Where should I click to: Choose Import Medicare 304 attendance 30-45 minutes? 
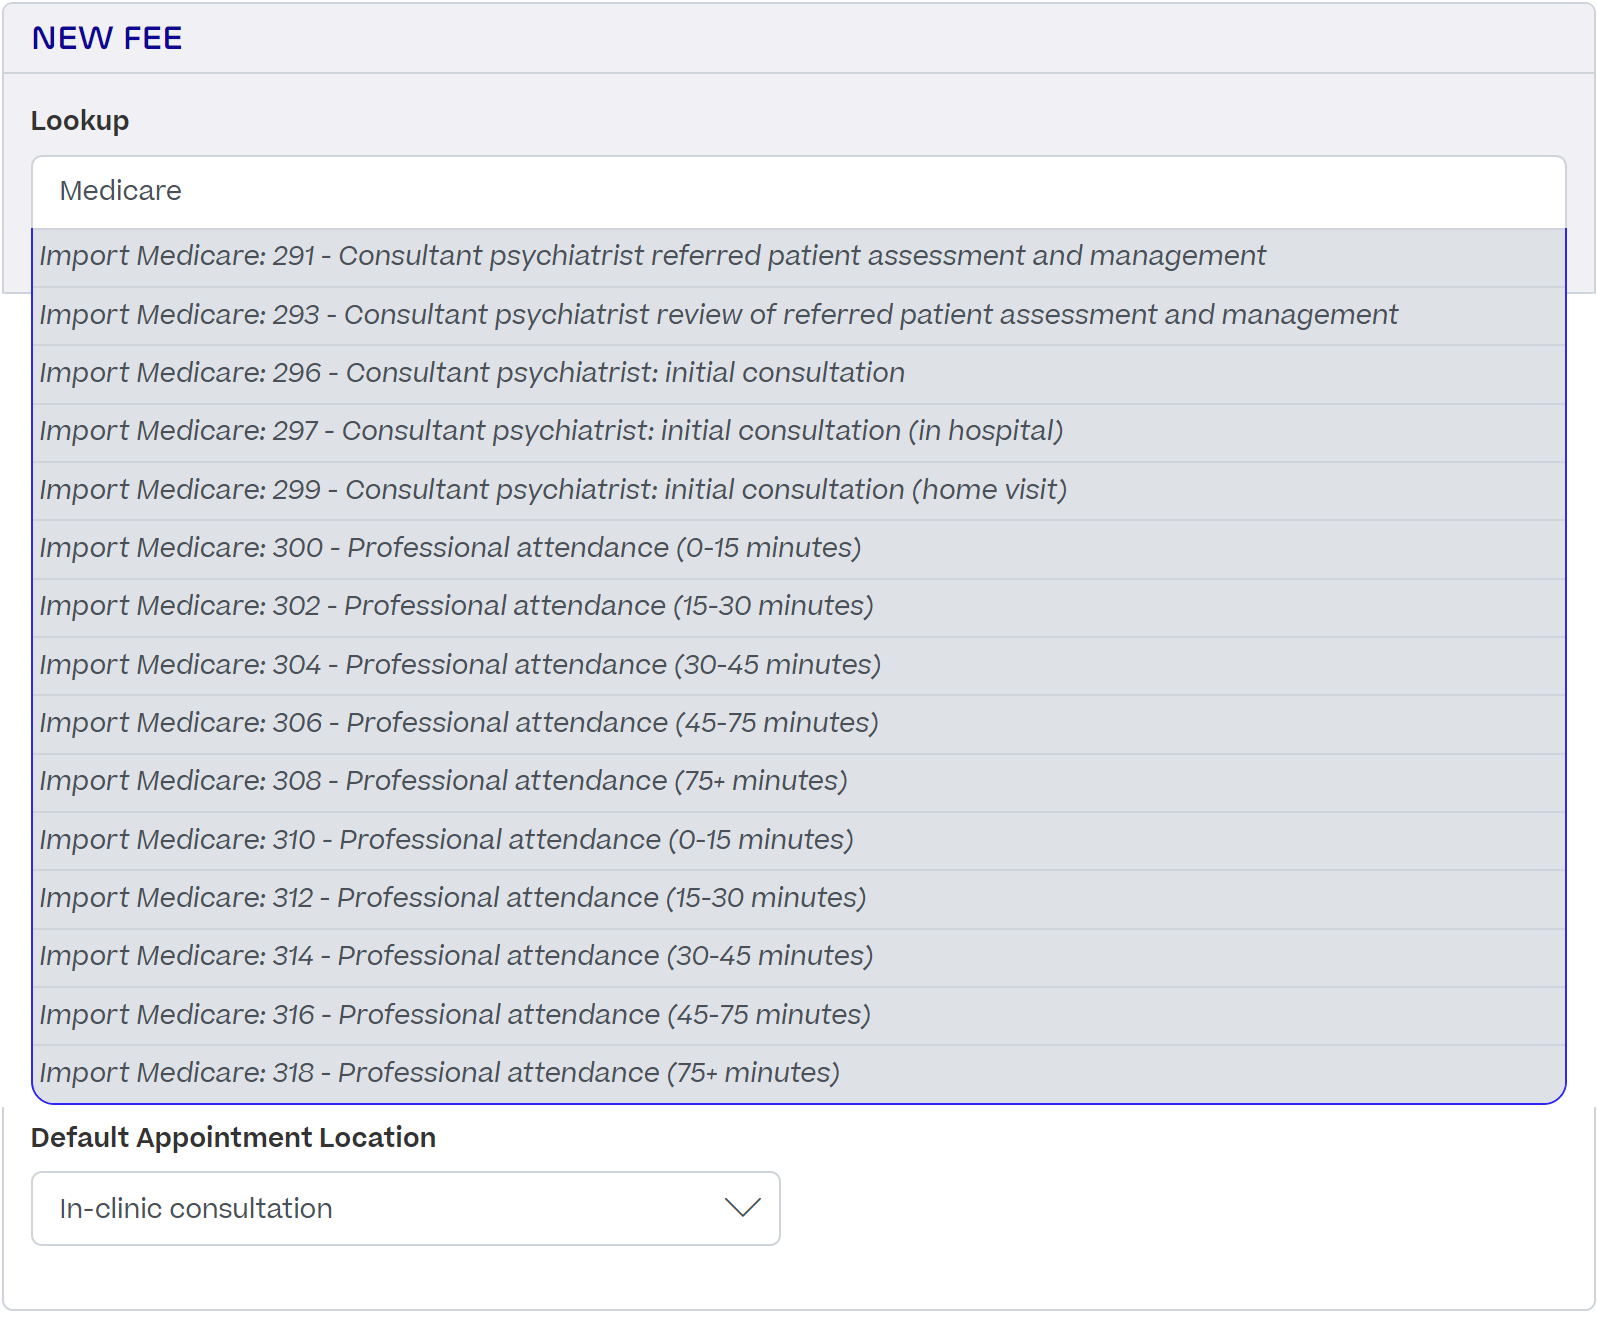798,666
